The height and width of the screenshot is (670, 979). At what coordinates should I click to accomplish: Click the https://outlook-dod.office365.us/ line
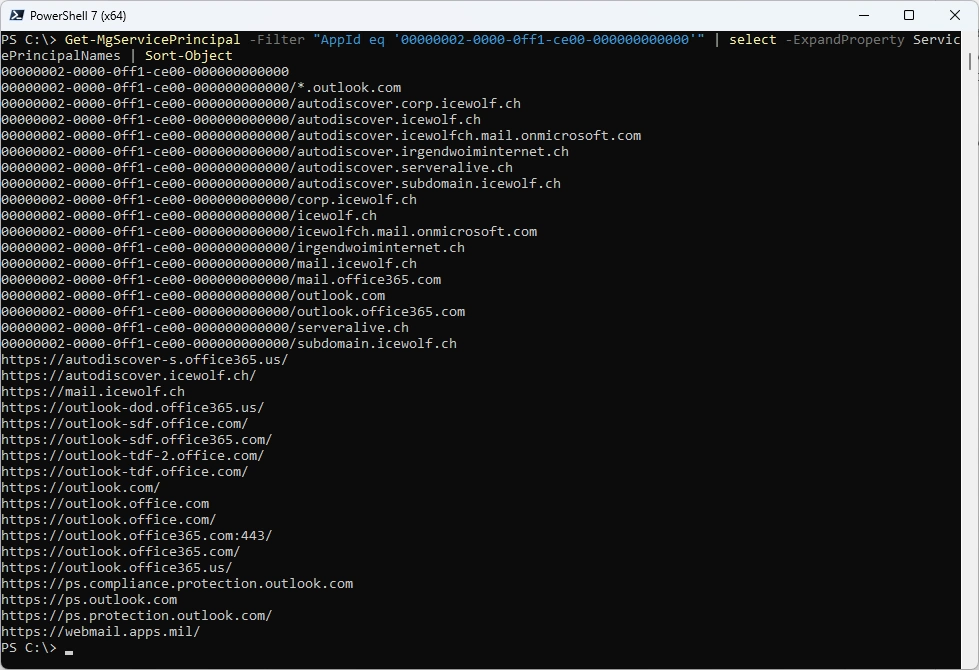click(133, 408)
